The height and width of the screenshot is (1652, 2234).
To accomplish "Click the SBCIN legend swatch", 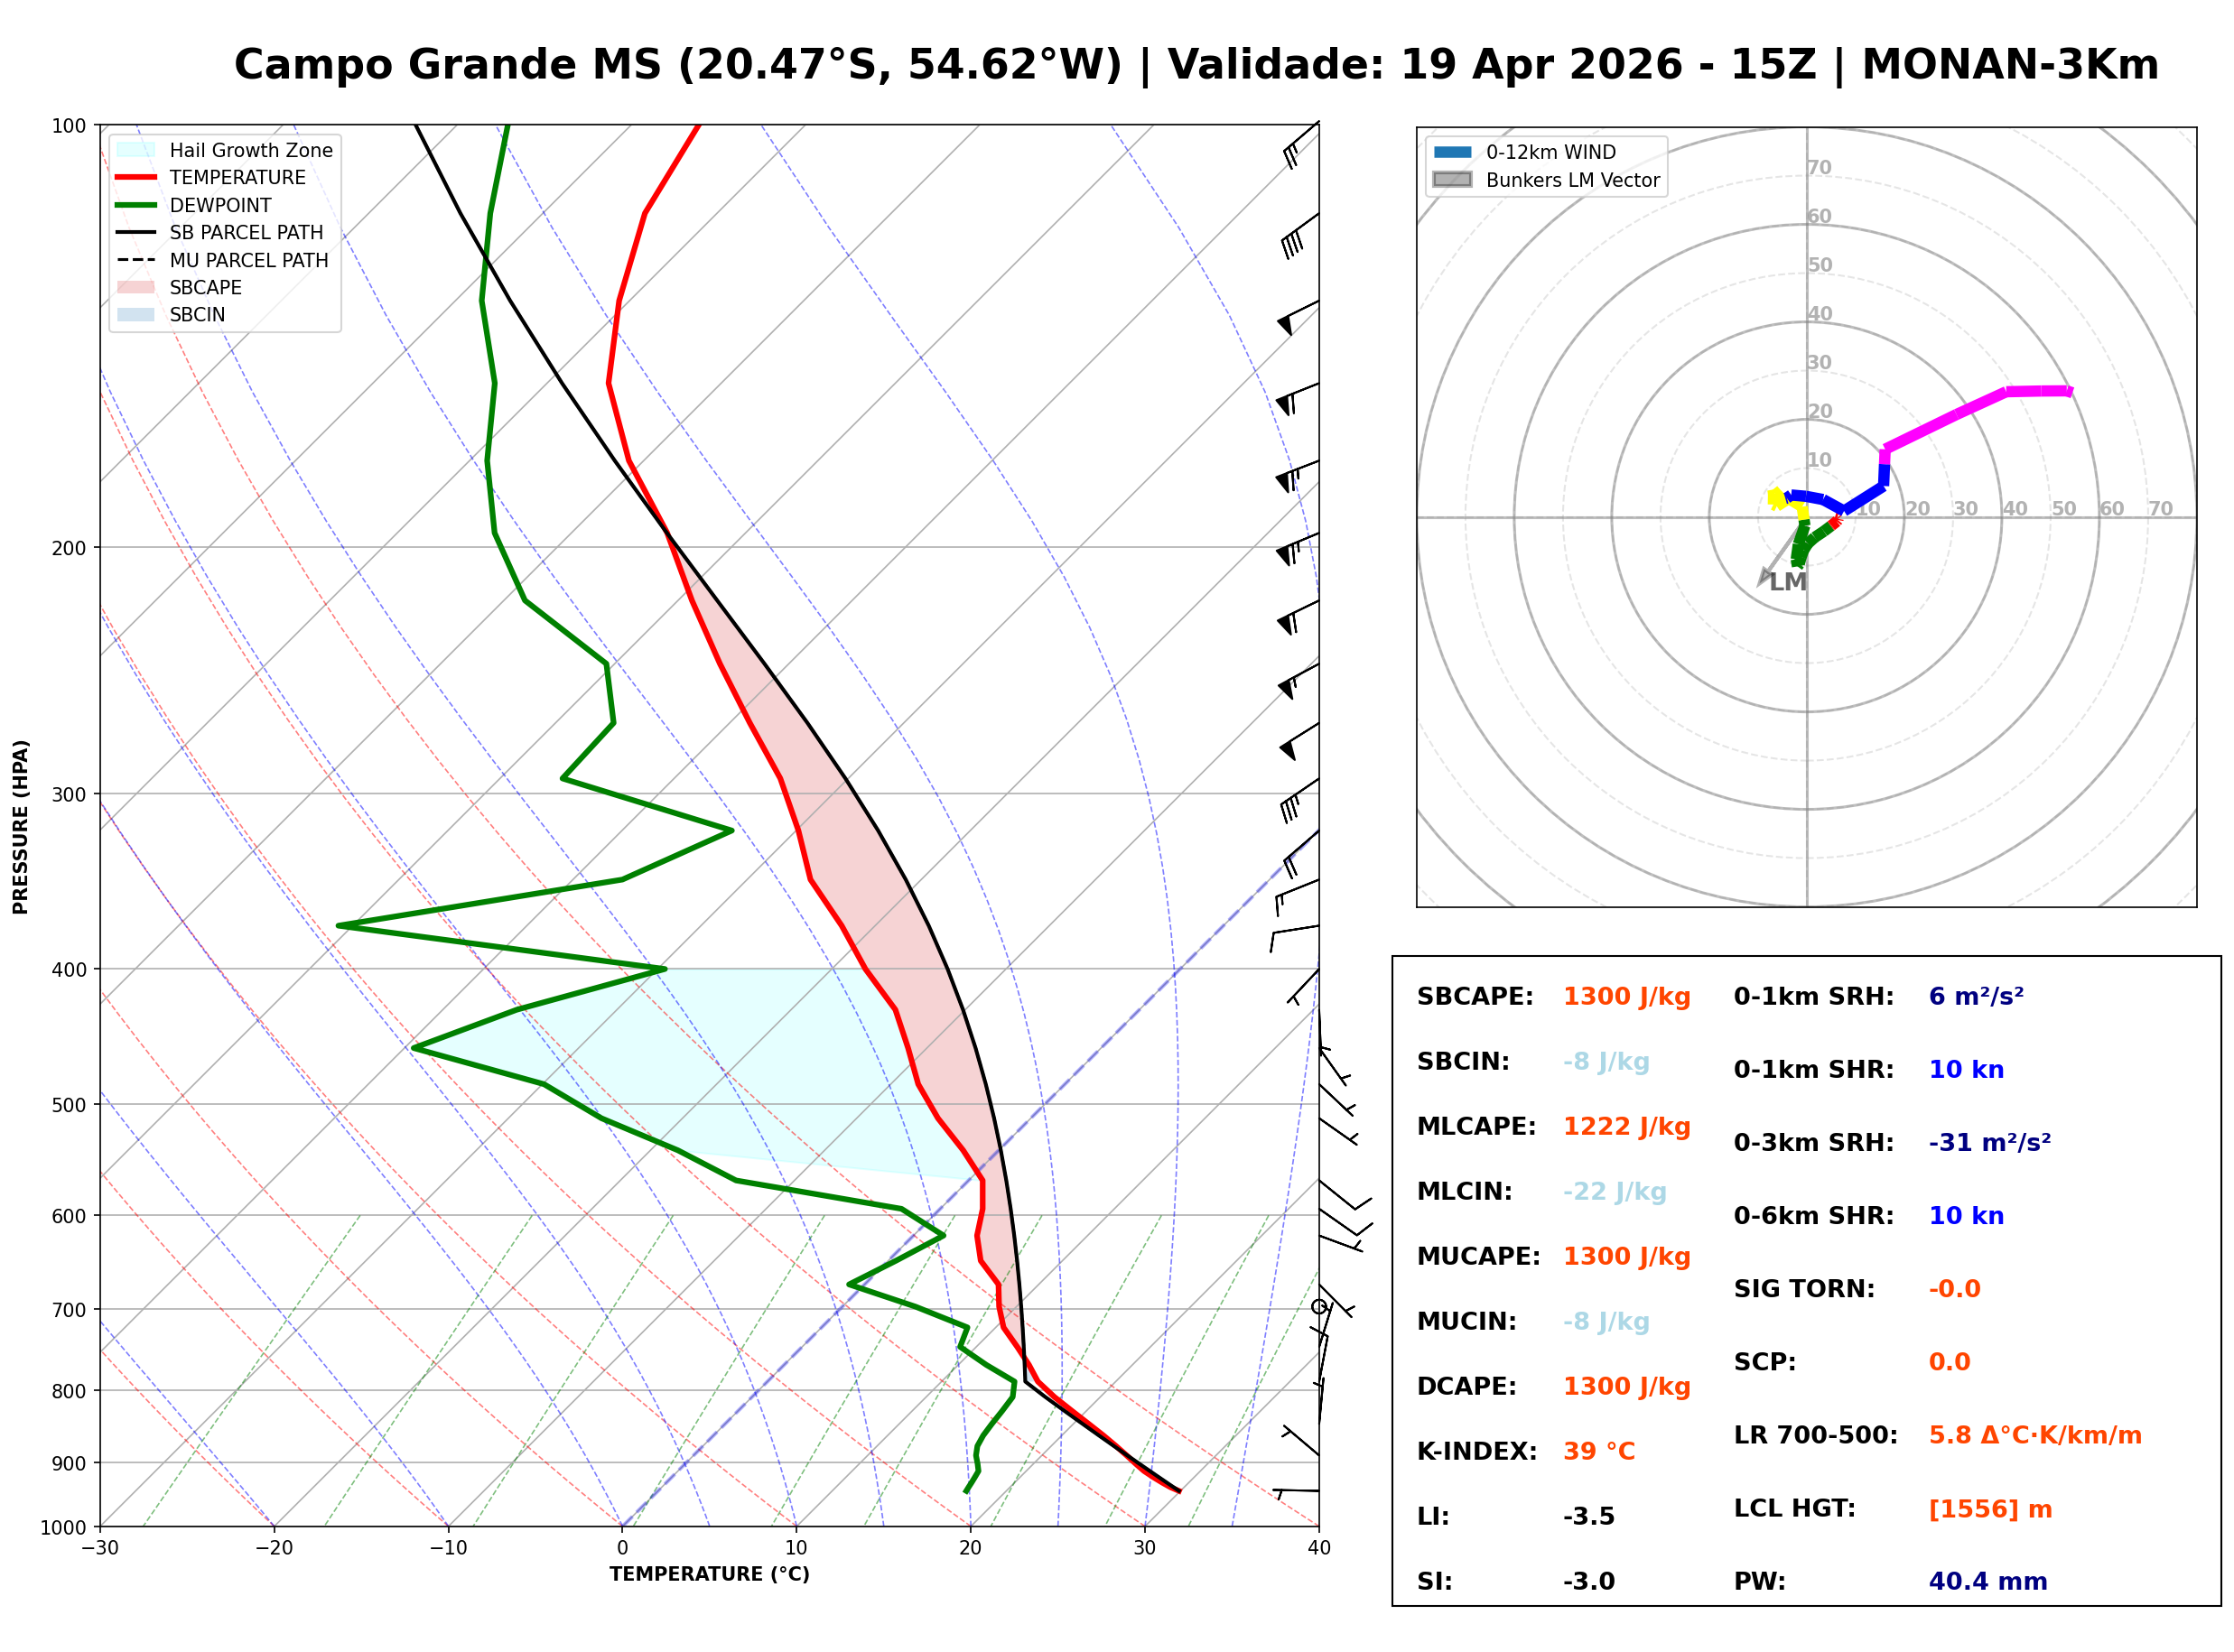I will coord(136,314).
